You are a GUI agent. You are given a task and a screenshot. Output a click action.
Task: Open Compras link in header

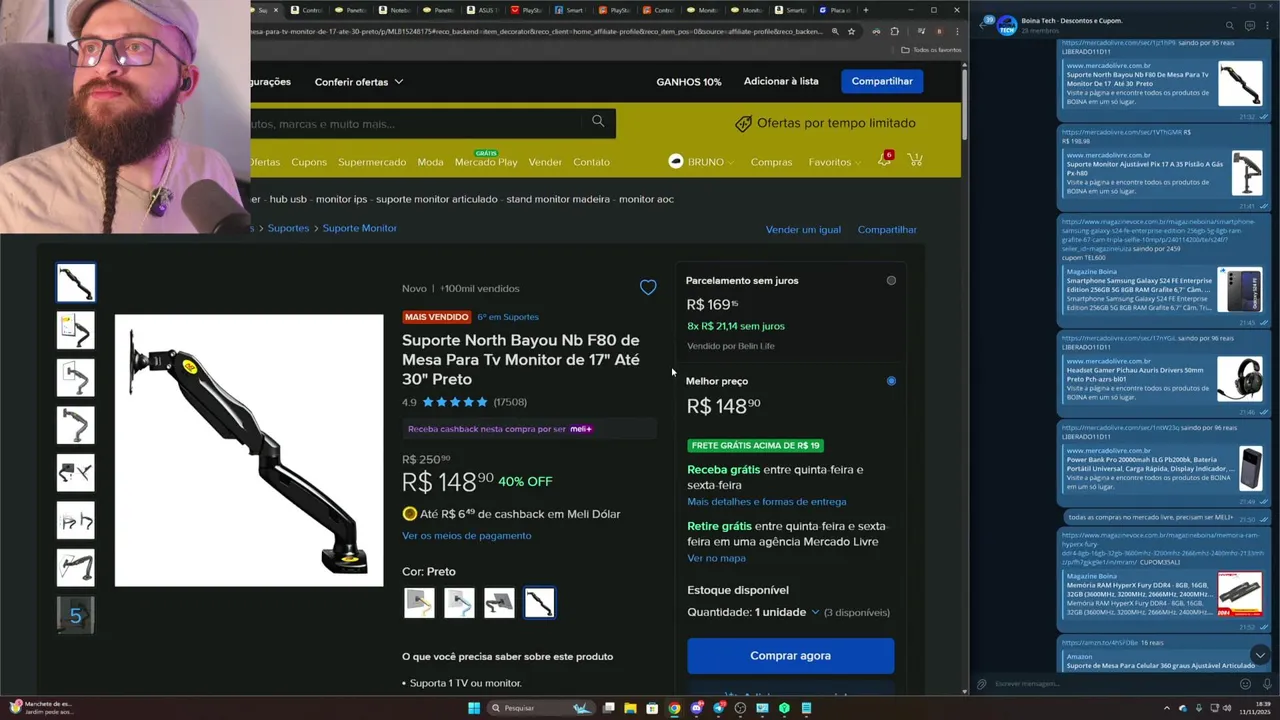pyautogui.click(x=771, y=161)
